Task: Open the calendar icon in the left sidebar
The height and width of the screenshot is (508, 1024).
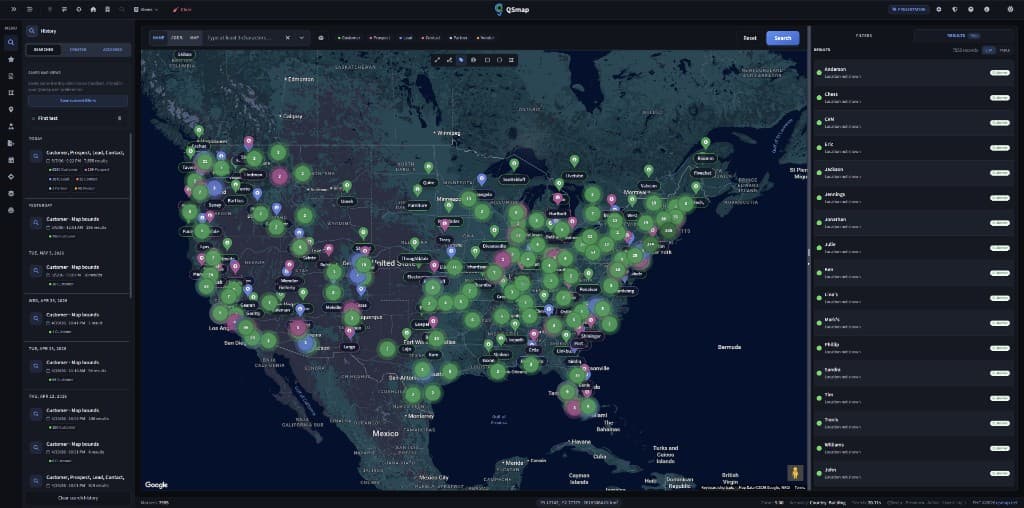Action: [10, 160]
